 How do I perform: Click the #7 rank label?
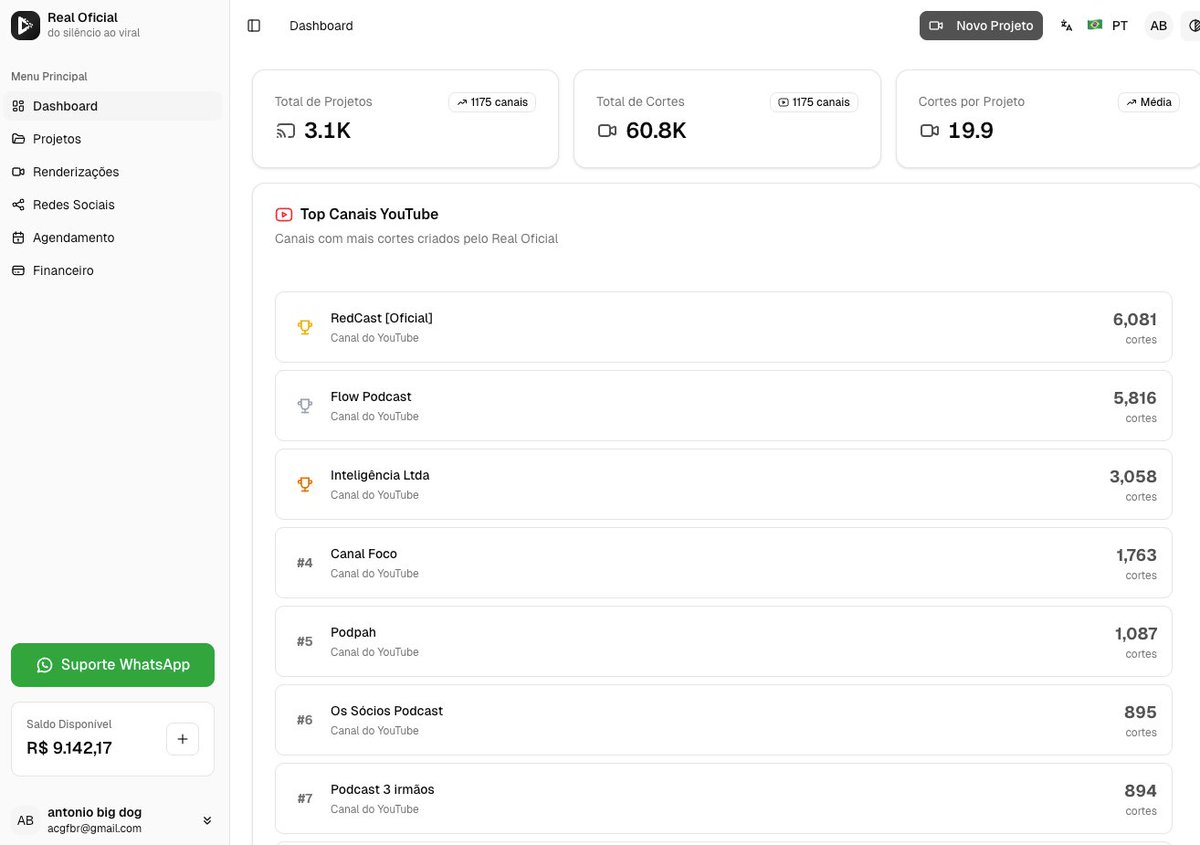tap(305, 798)
